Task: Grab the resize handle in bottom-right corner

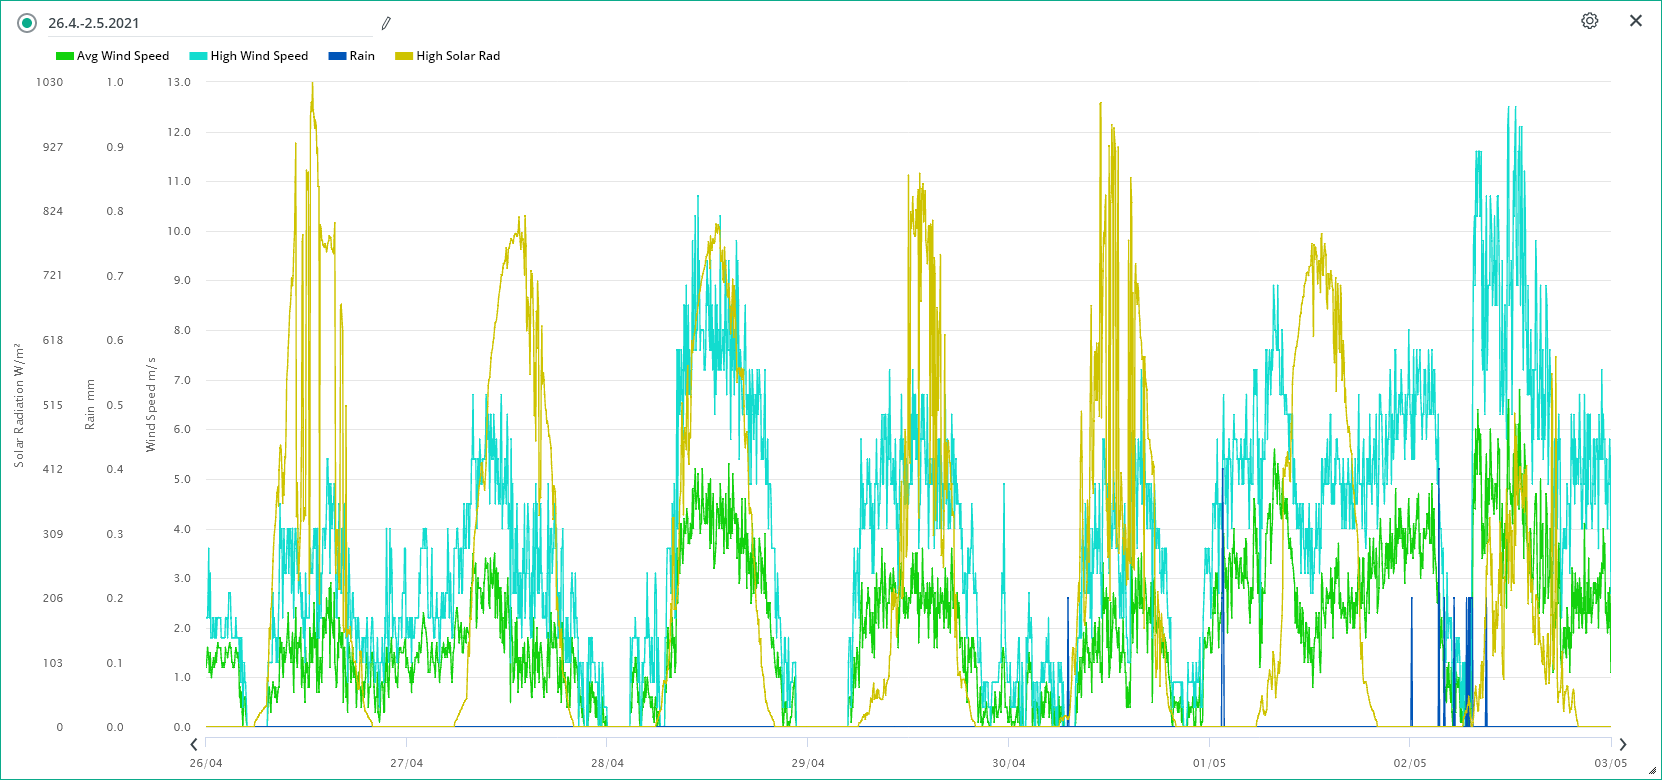Action: pos(1652,771)
